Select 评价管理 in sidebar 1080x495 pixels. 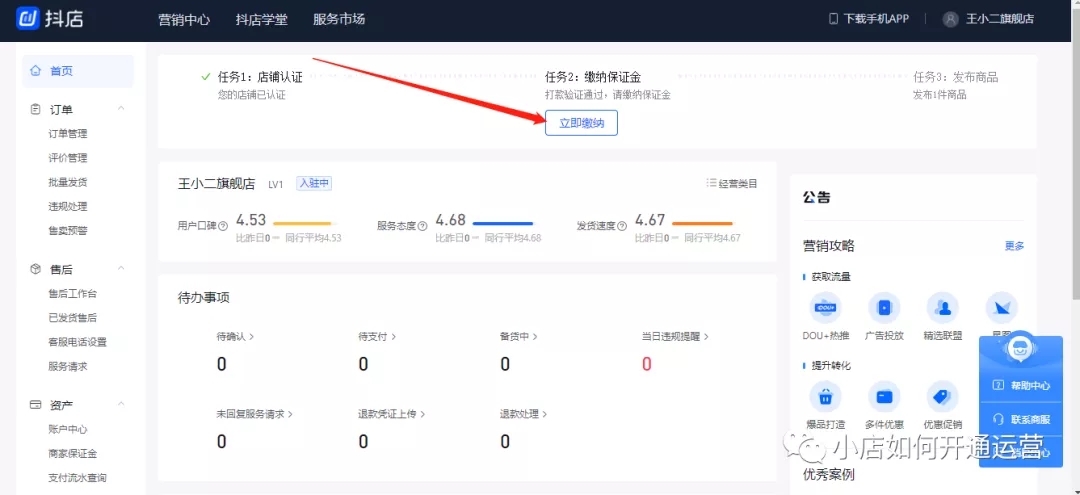pyautogui.click(x=68, y=158)
